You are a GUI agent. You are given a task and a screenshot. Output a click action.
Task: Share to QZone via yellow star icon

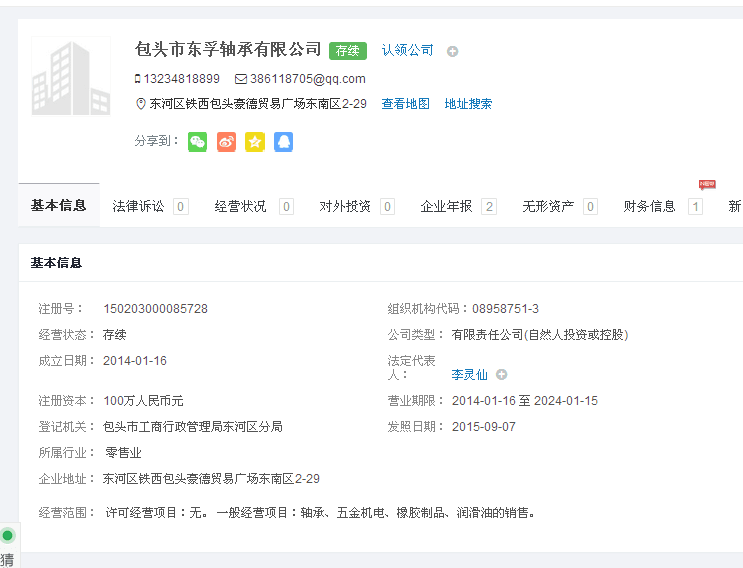[x=255, y=142]
